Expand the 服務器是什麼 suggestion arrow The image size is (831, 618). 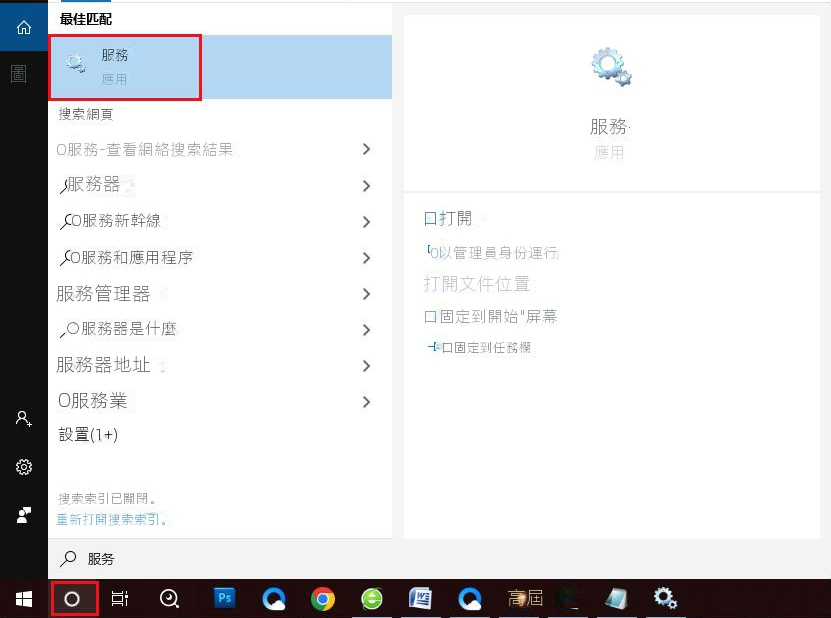click(x=366, y=330)
